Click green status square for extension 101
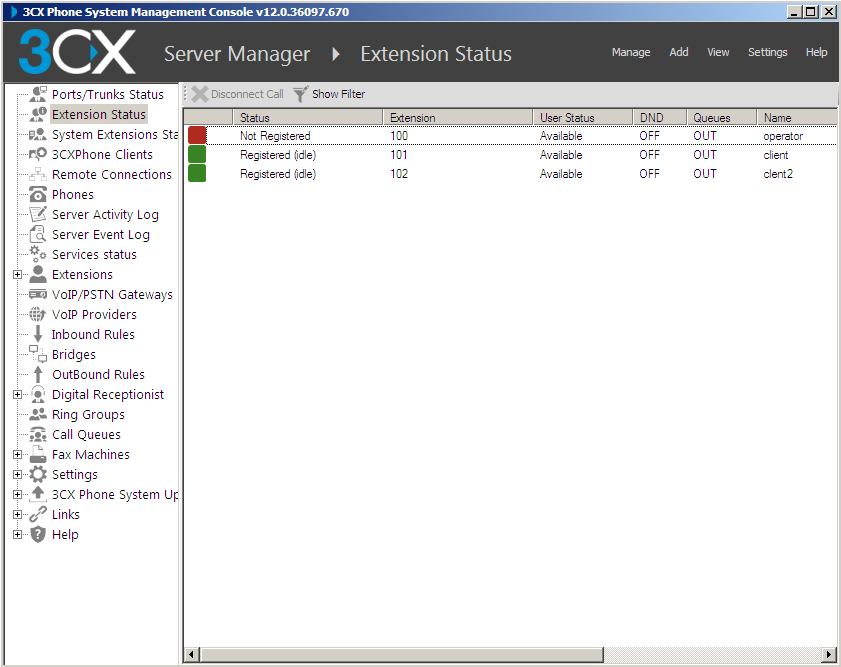This screenshot has height=667, width=841. coord(197,154)
